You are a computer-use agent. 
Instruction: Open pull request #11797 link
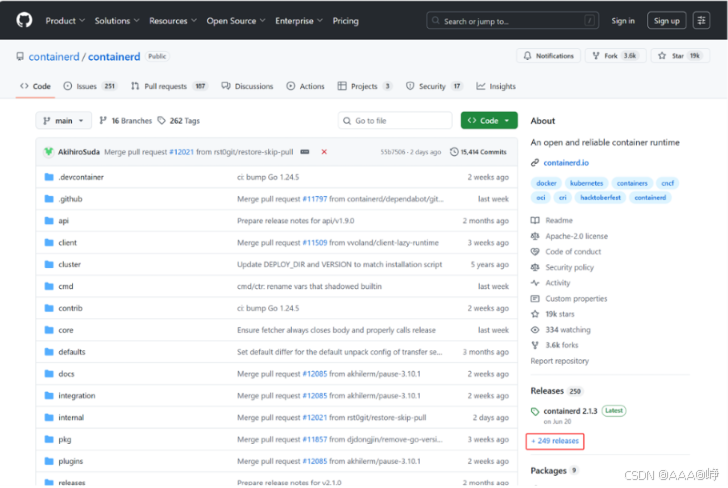315,199
